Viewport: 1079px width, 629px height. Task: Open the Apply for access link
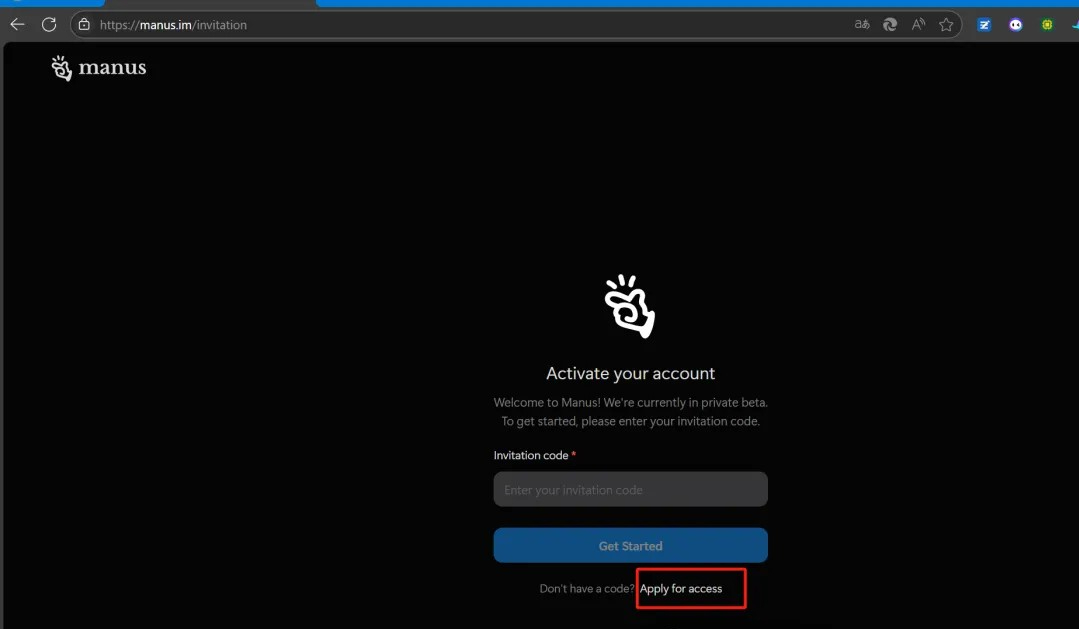[681, 588]
